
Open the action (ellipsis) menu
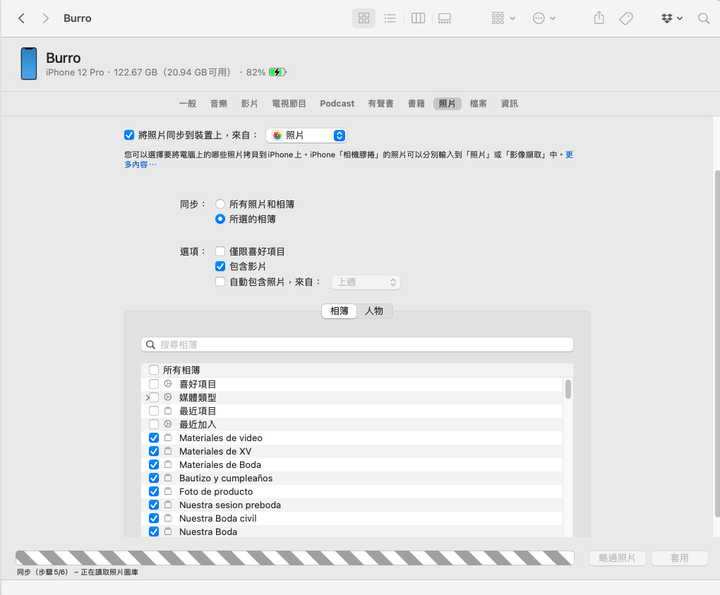[x=544, y=18]
